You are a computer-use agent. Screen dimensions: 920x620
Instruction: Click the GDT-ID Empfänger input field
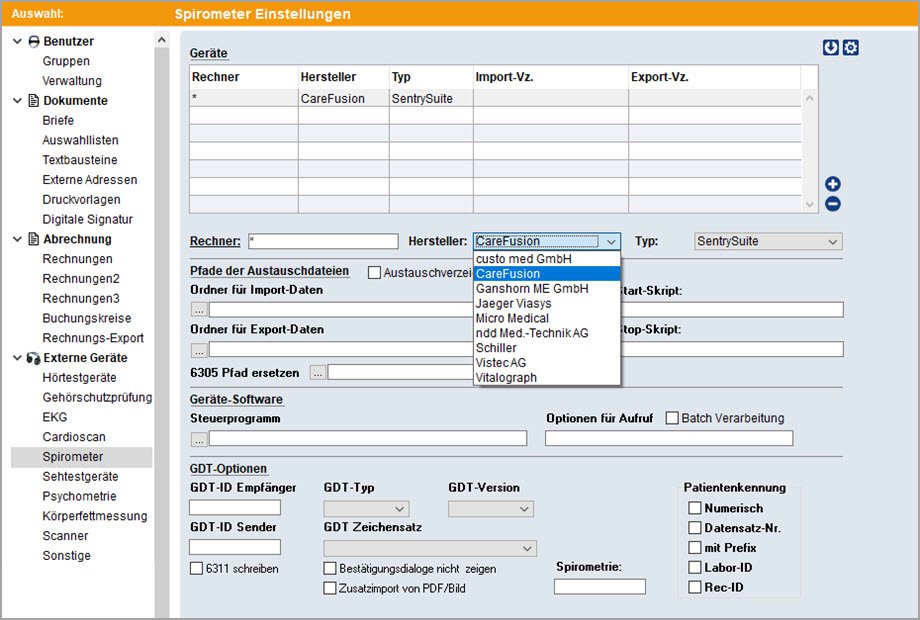(x=234, y=508)
